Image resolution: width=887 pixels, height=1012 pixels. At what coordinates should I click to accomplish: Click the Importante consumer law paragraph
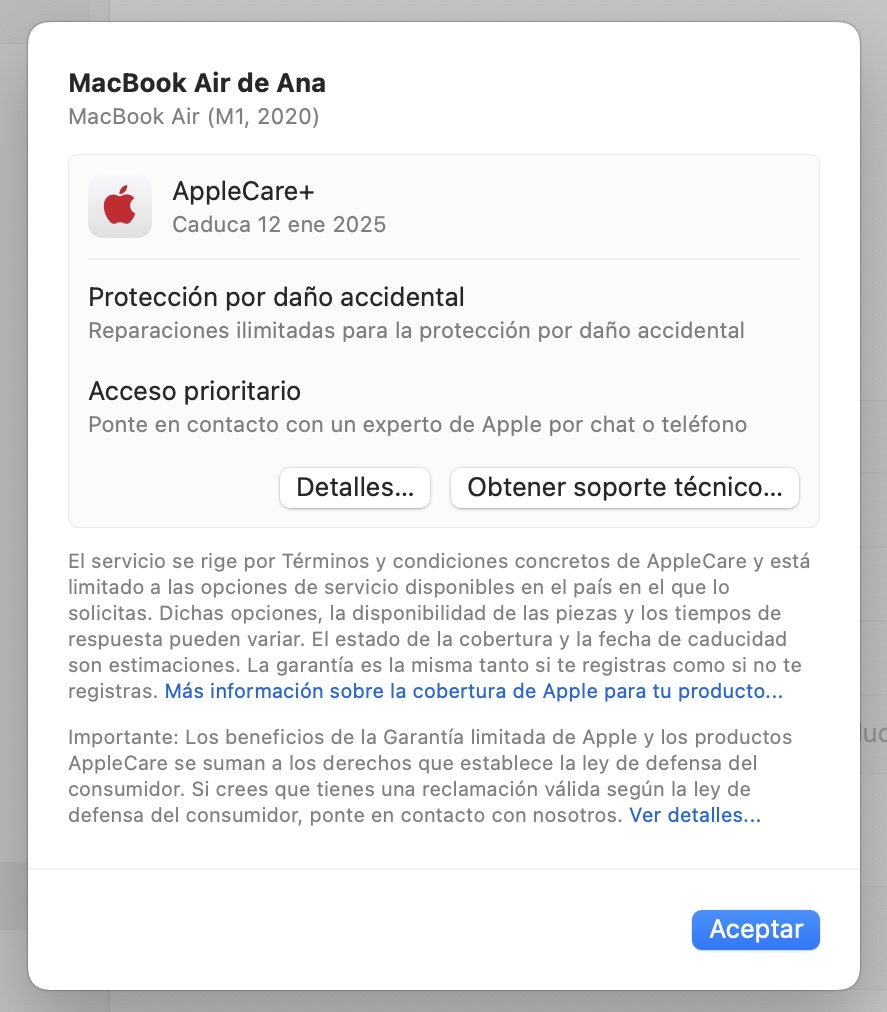[x=430, y=776]
